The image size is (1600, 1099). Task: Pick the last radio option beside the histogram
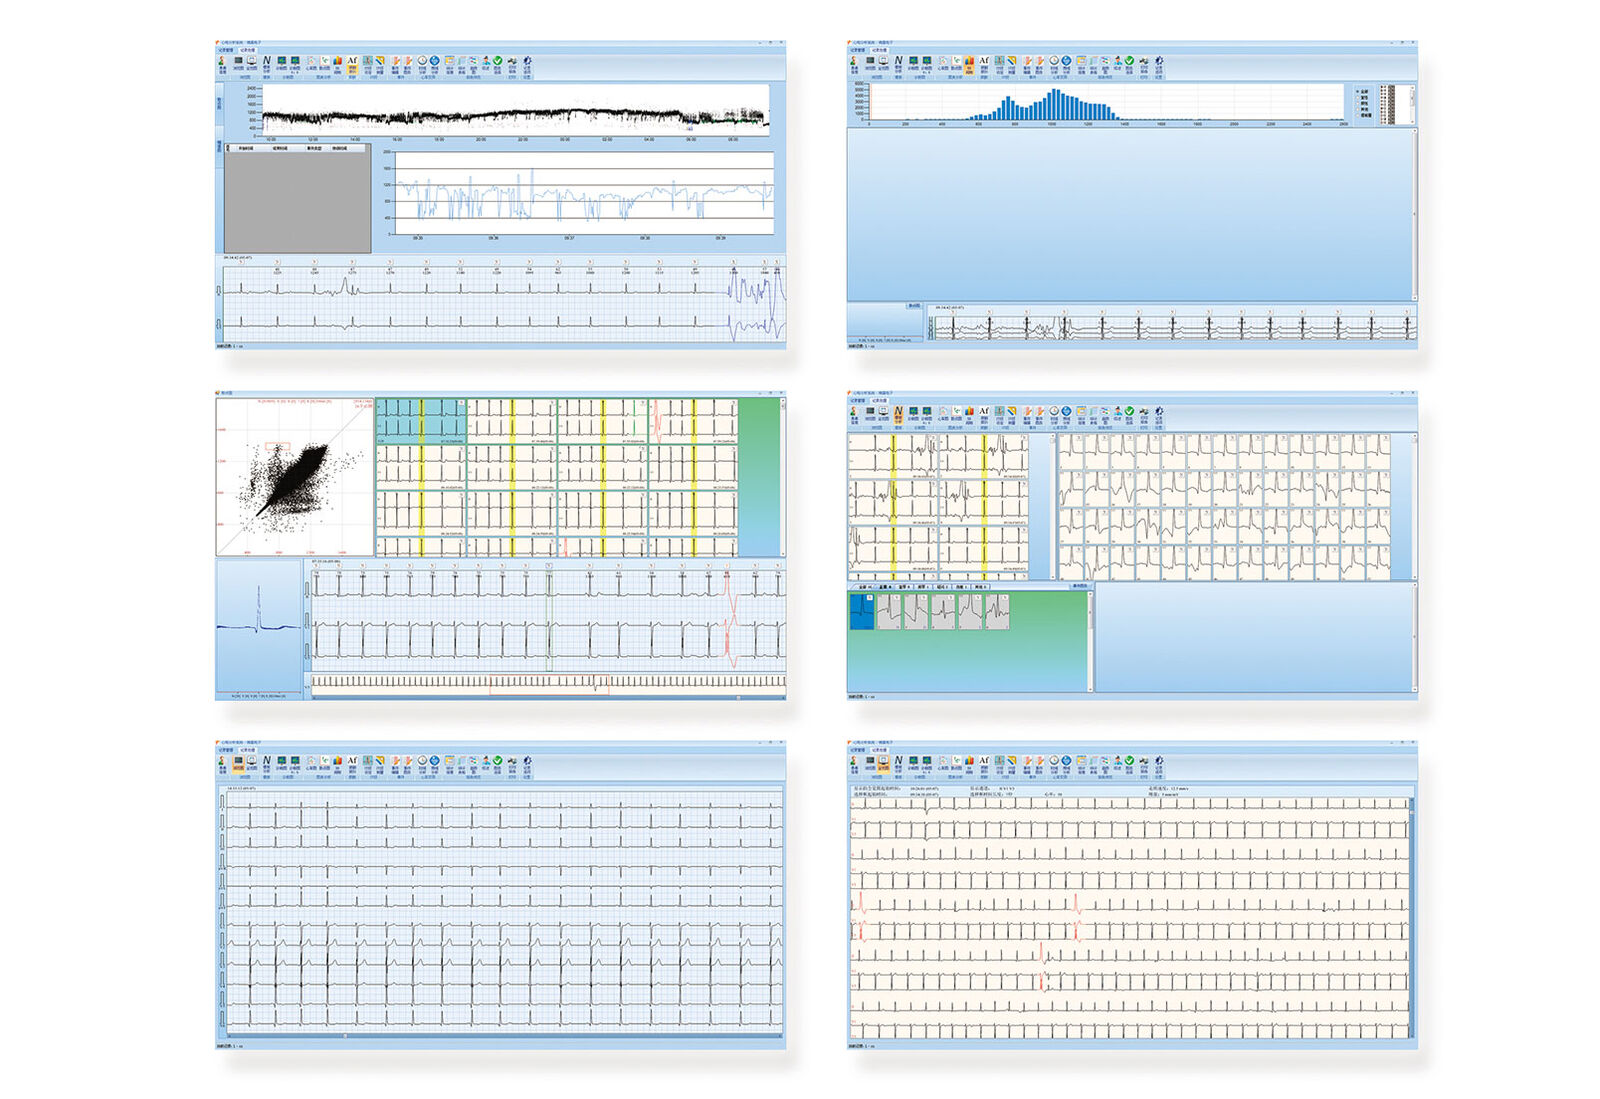tap(1358, 115)
